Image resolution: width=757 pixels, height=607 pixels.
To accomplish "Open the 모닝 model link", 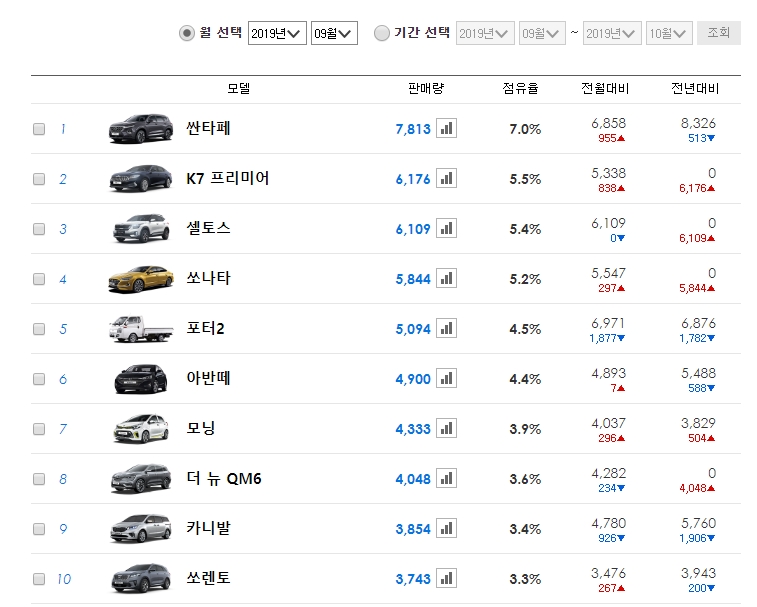I will (201, 428).
